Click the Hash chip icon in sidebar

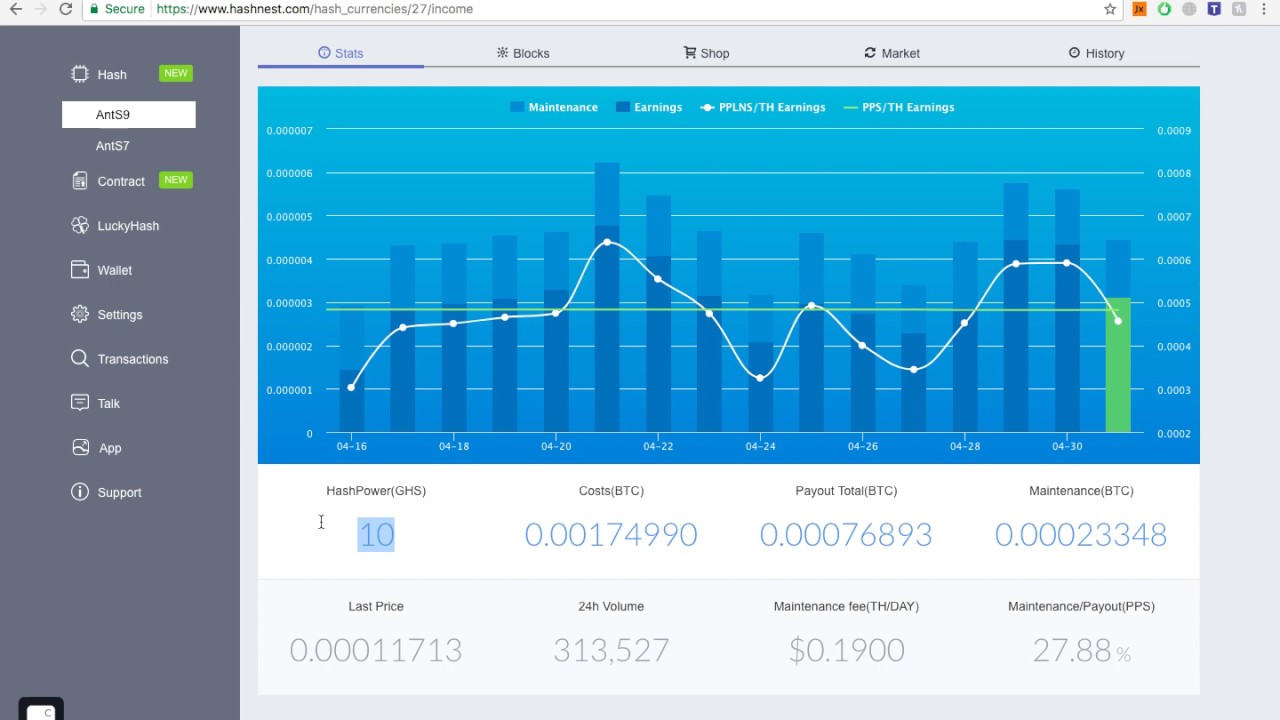point(80,74)
